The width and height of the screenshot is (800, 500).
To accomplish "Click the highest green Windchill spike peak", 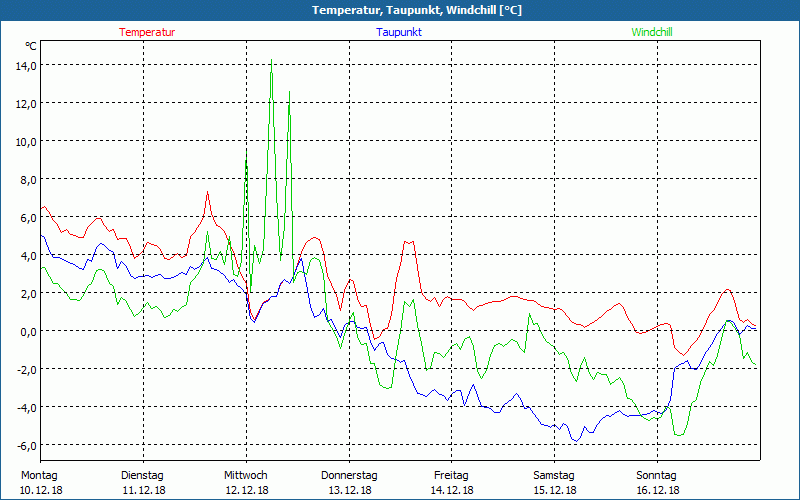I will coord(271,60).
